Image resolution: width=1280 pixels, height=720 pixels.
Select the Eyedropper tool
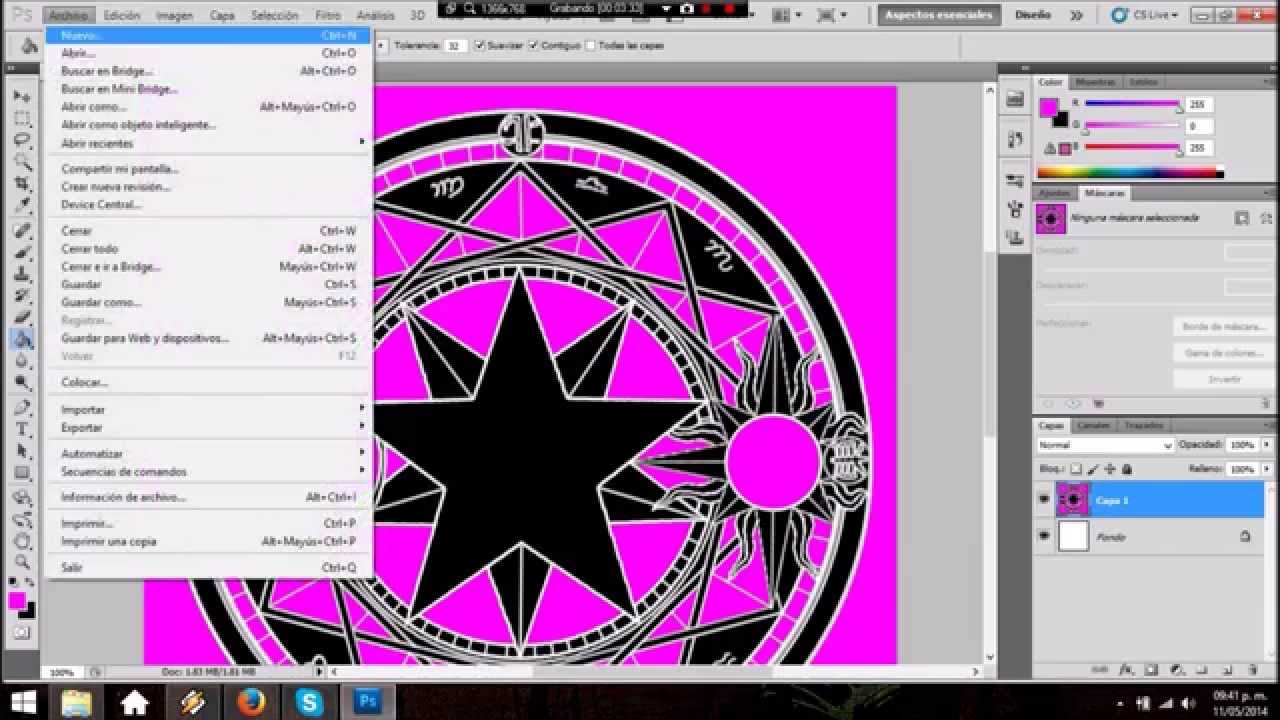22,206
